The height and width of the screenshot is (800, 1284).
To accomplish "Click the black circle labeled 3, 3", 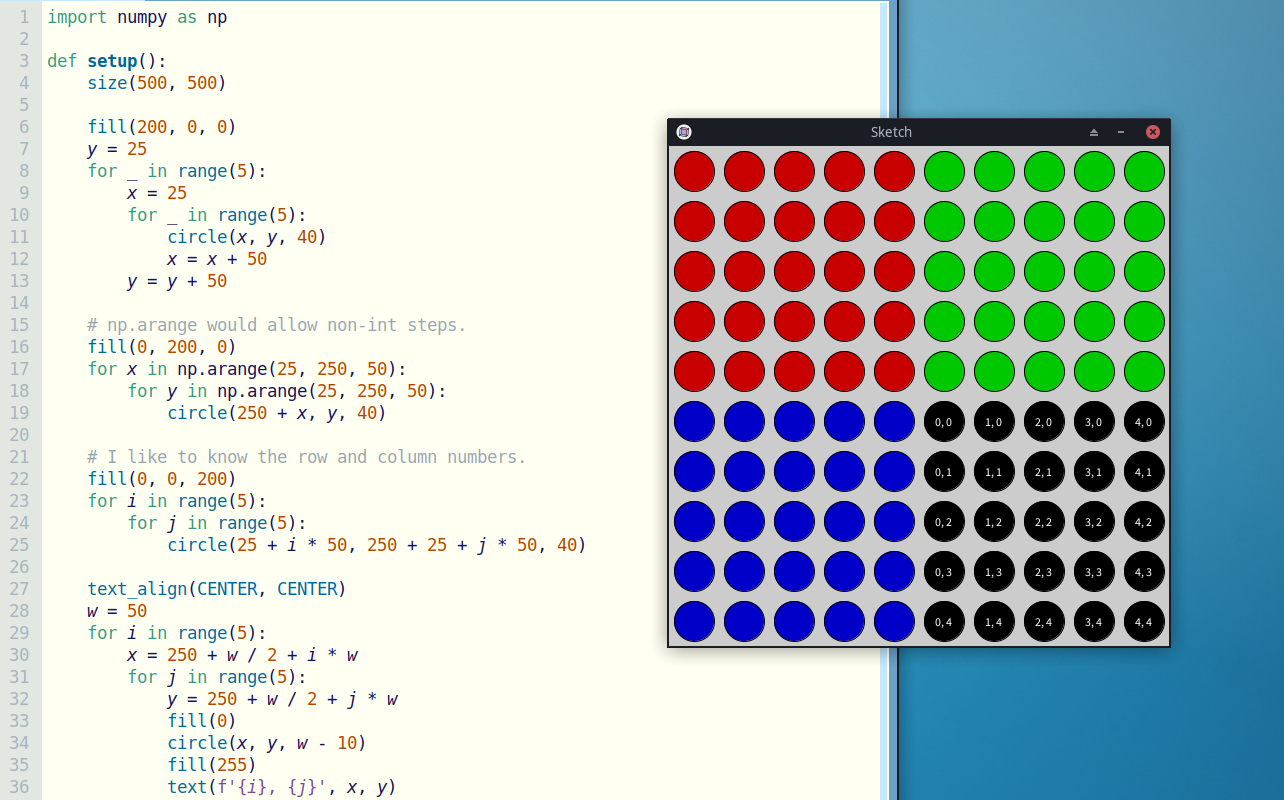I will (1094, 572).
